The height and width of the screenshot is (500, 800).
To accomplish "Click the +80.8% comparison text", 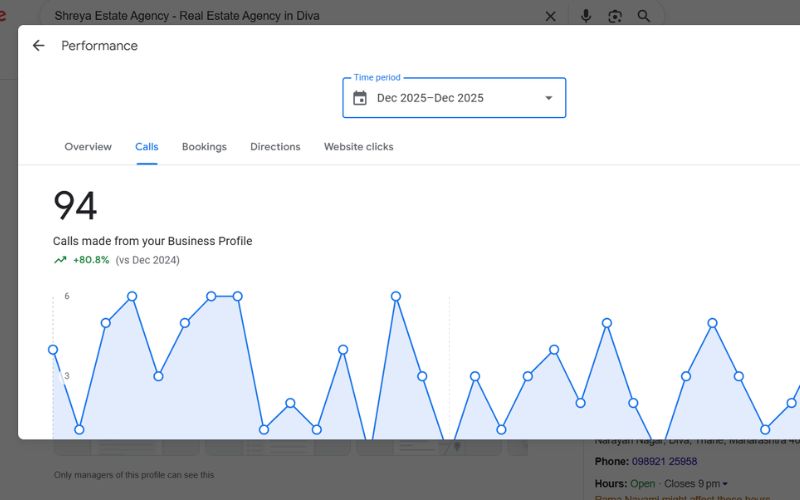I will tap(91, 260).
